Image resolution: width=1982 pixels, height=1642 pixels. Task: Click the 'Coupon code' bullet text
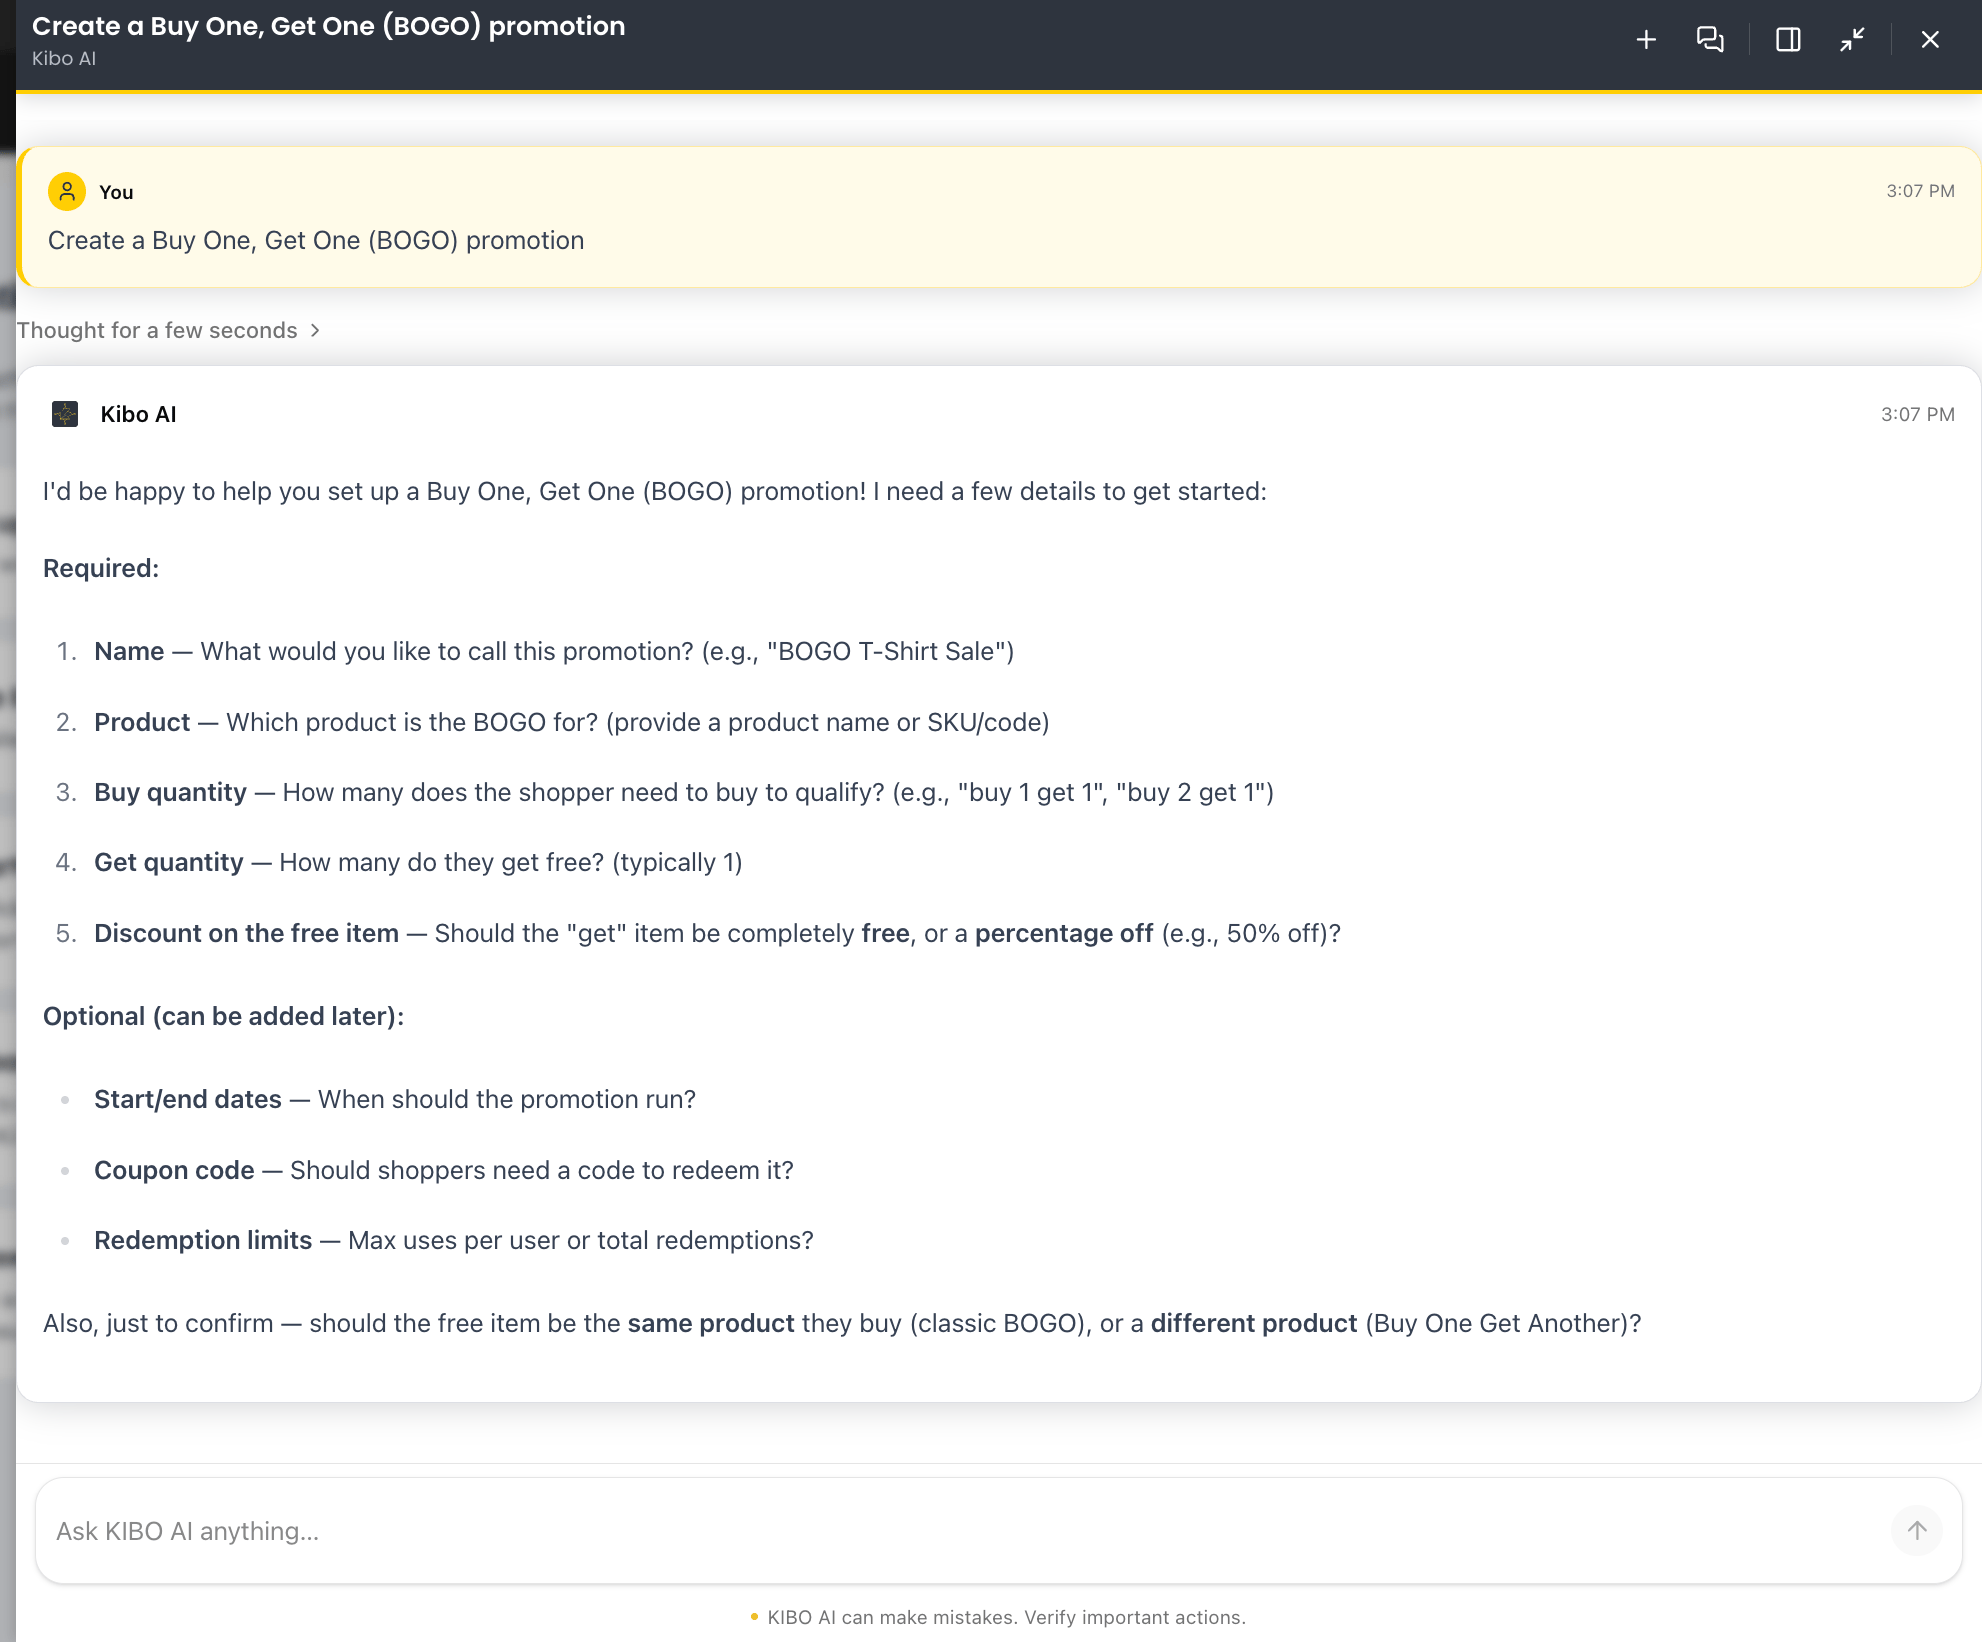tap(444, 1170)
